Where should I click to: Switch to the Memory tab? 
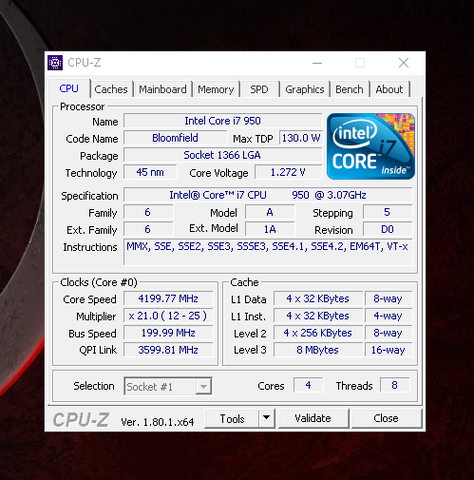216,89
